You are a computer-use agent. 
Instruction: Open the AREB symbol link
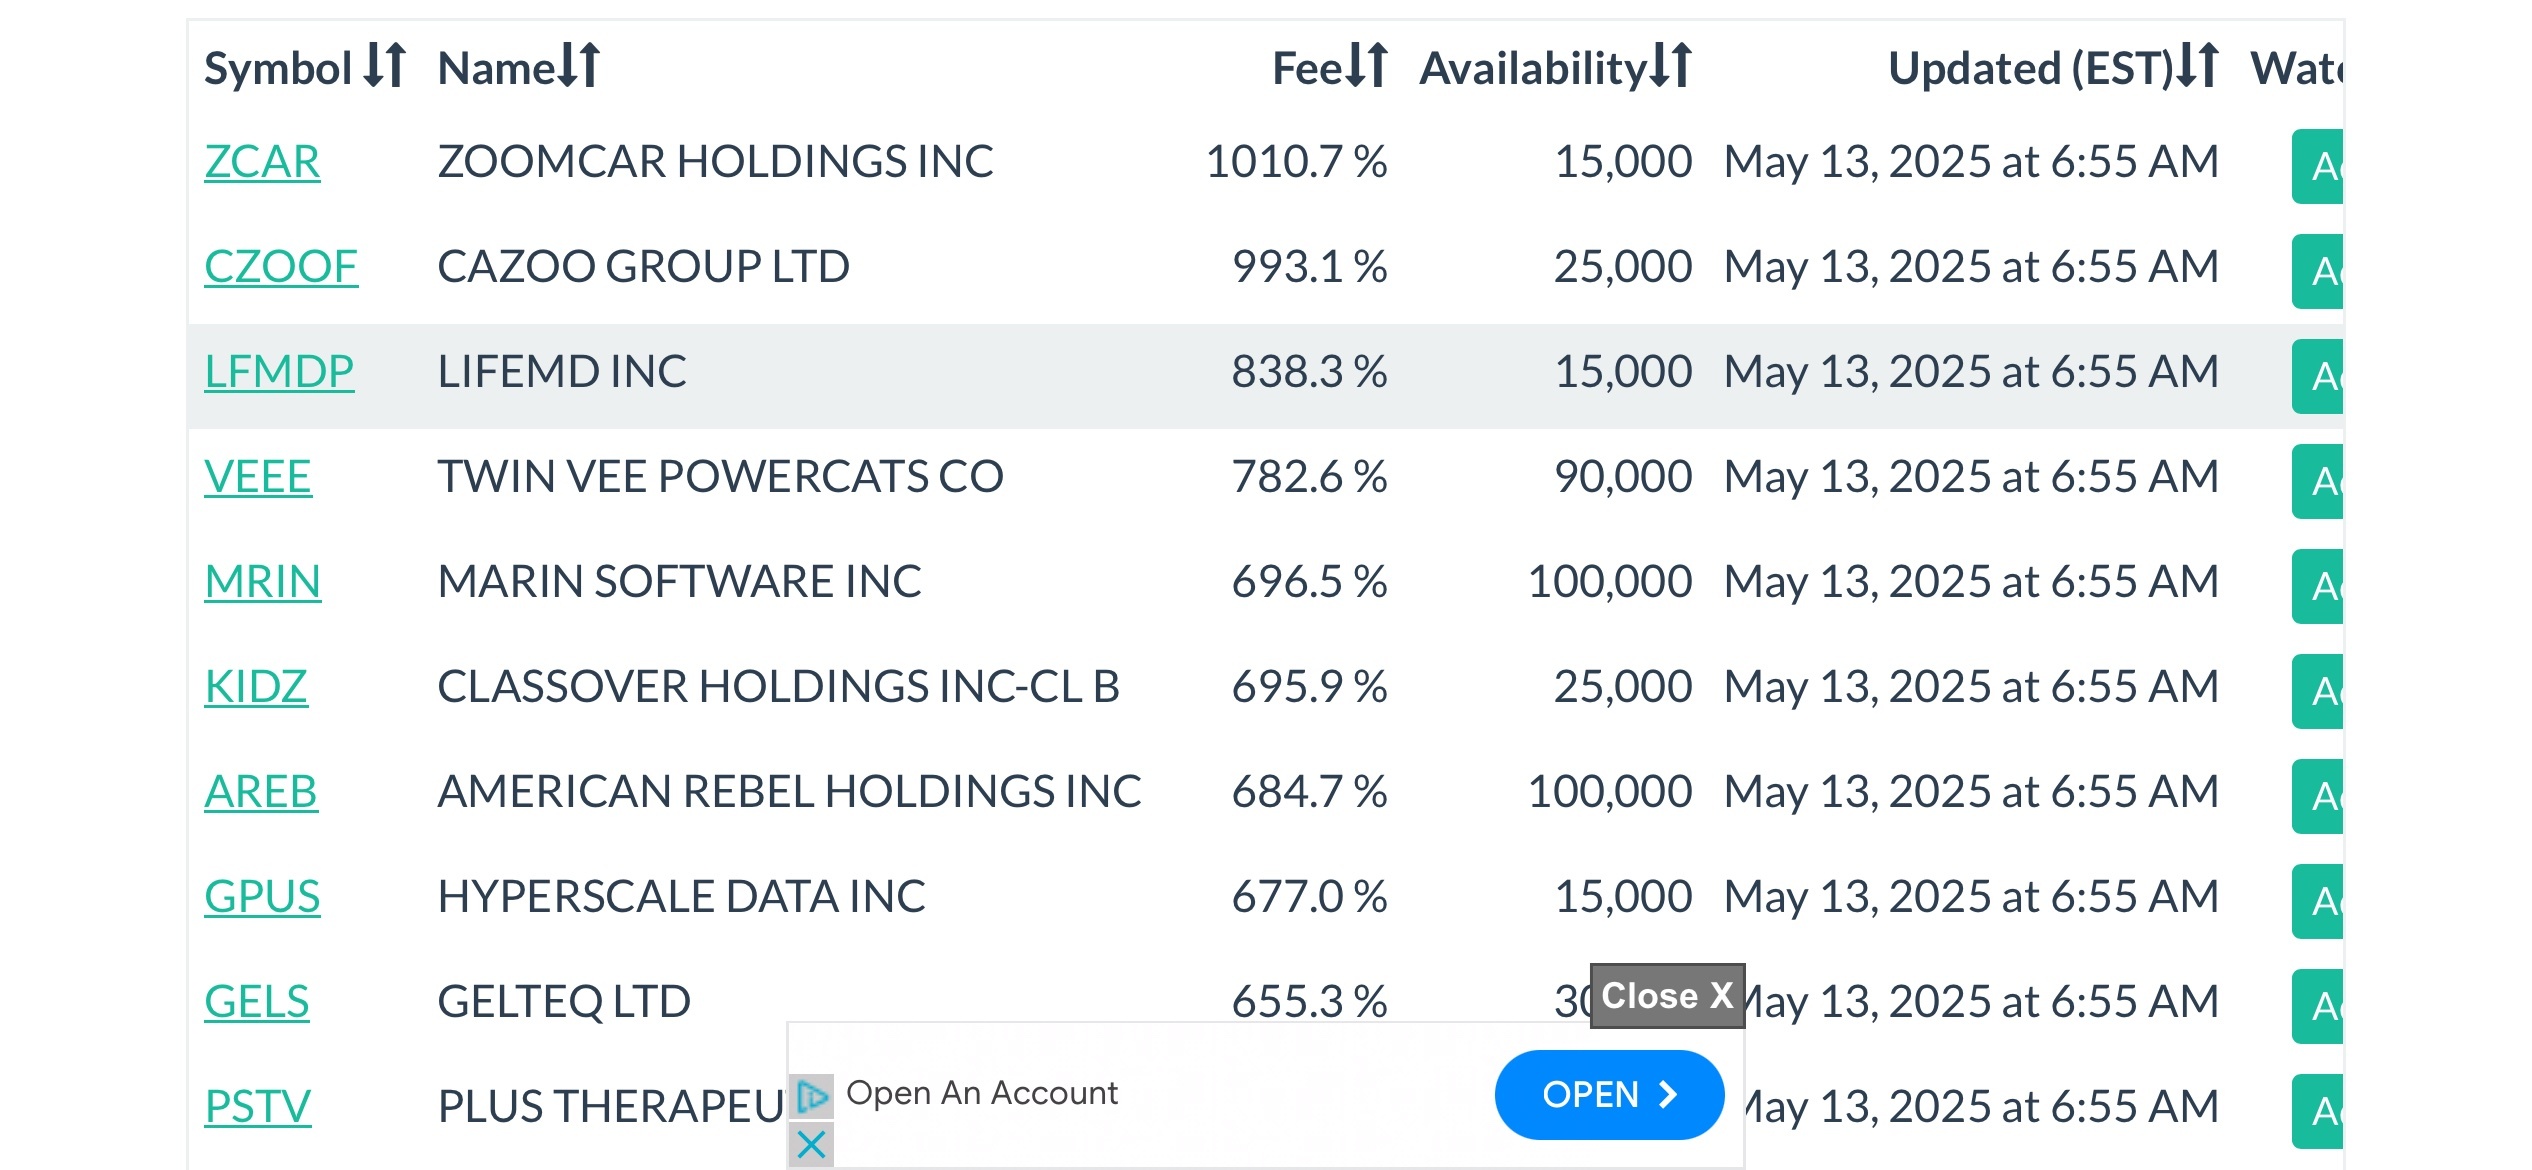point(261,792)
